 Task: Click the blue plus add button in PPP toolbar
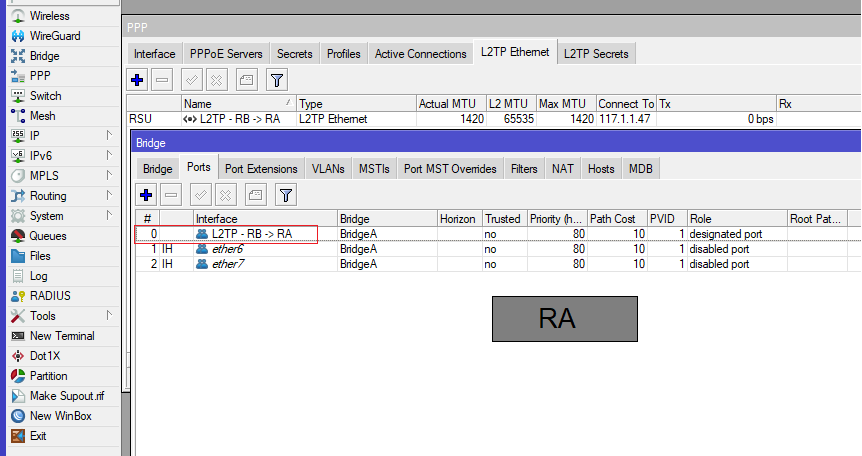tap(138, 79)
